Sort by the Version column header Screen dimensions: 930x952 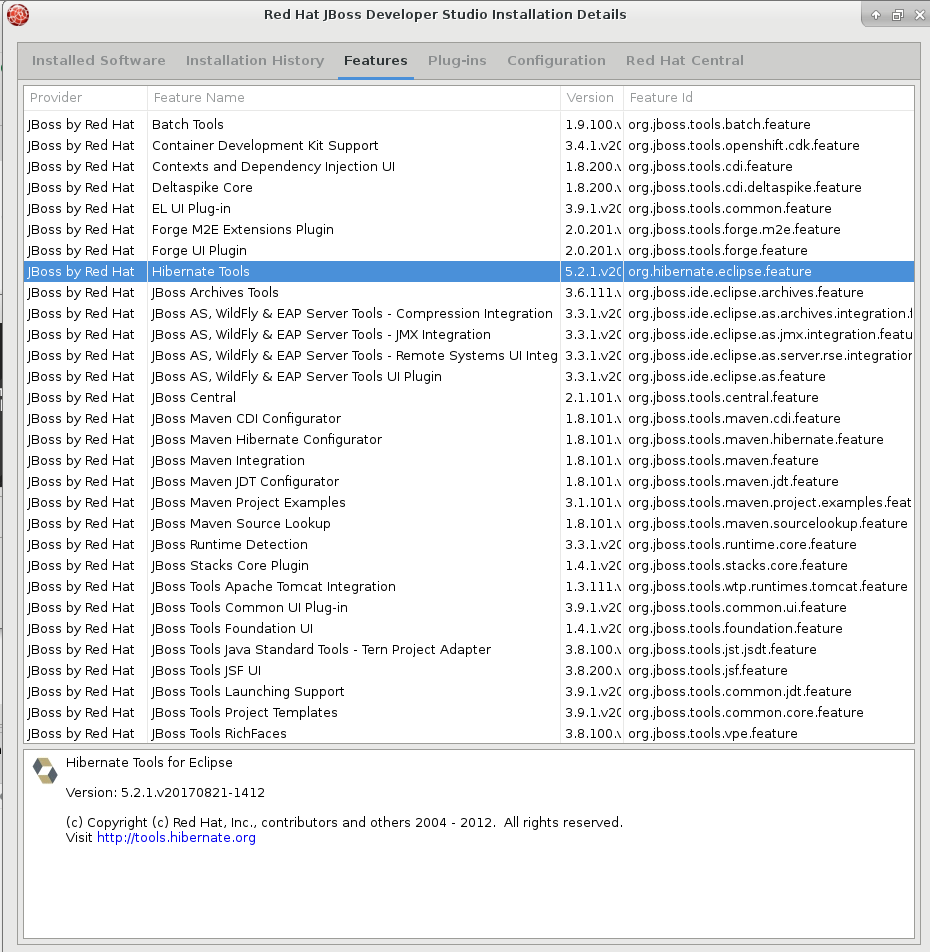tap(592, 98)
